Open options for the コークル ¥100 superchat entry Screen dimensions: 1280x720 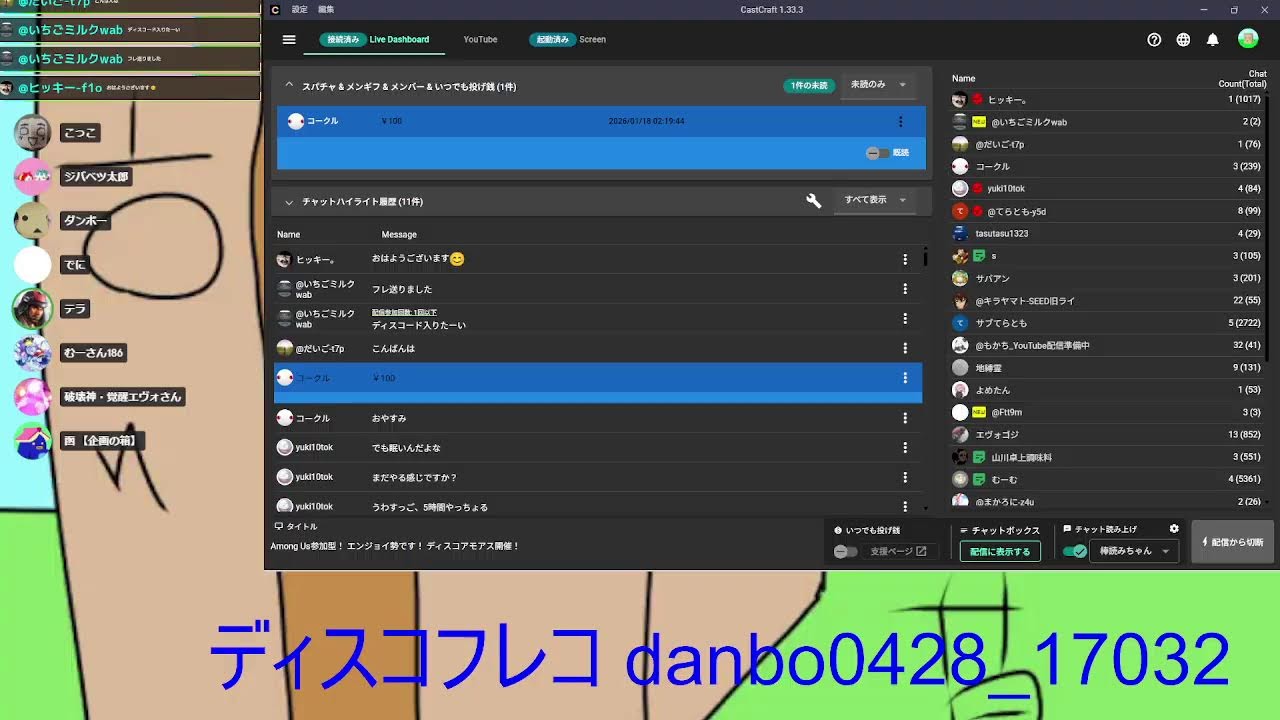(900, 122)
